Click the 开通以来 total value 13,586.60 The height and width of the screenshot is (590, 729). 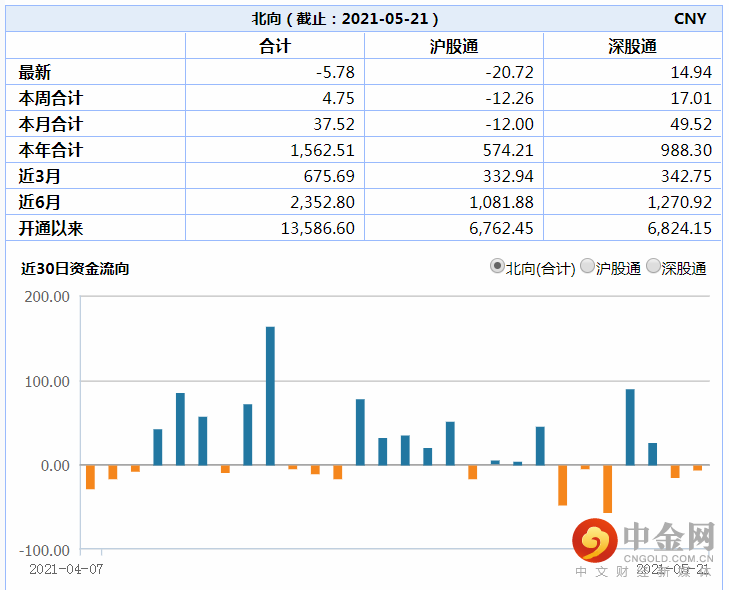[318, 228]
